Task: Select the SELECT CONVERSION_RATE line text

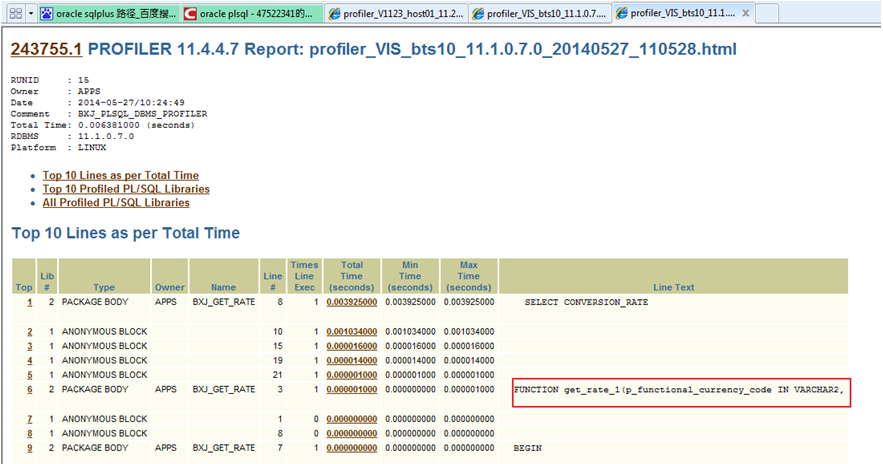Action: click(586, 302)
